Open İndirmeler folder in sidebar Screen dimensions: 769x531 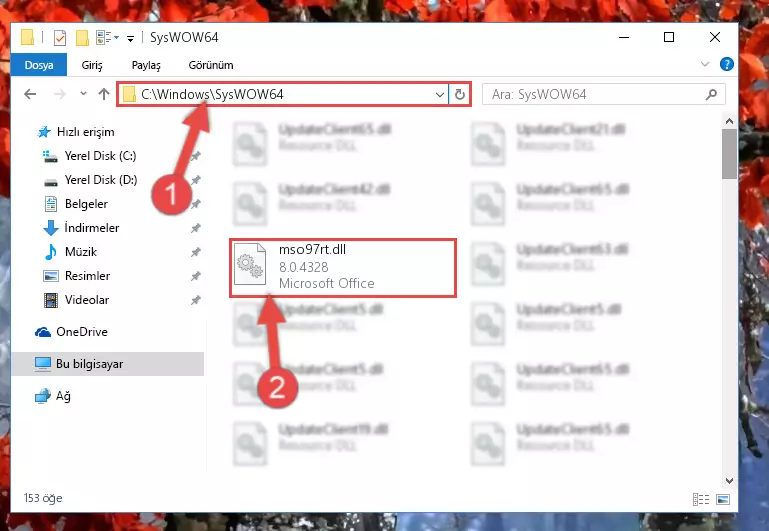pos(92,228)
